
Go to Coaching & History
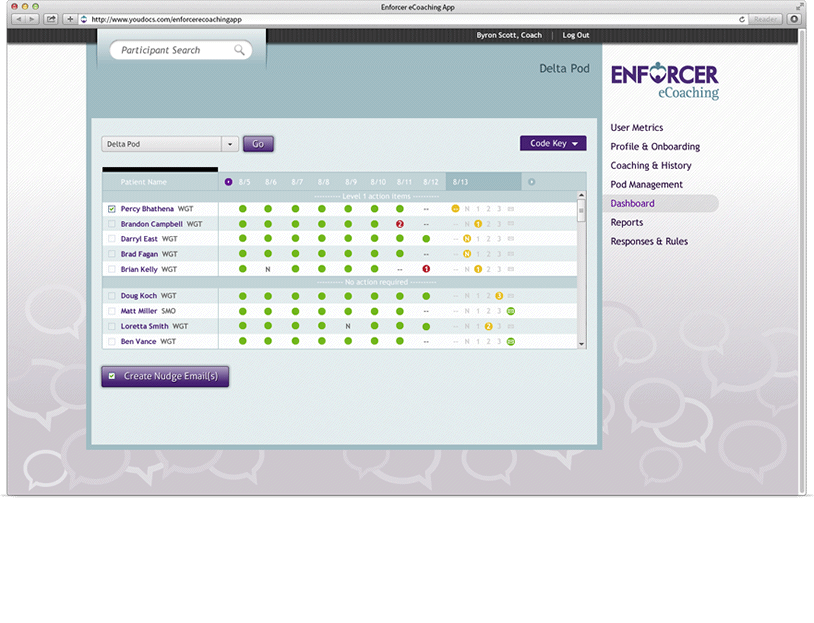651,166
